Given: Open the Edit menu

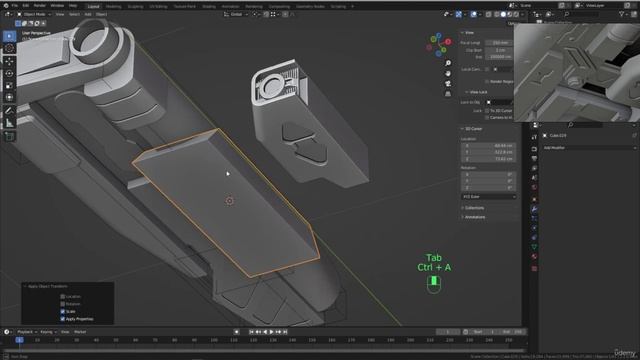Looking at the screenshot, I should [26, 6].
